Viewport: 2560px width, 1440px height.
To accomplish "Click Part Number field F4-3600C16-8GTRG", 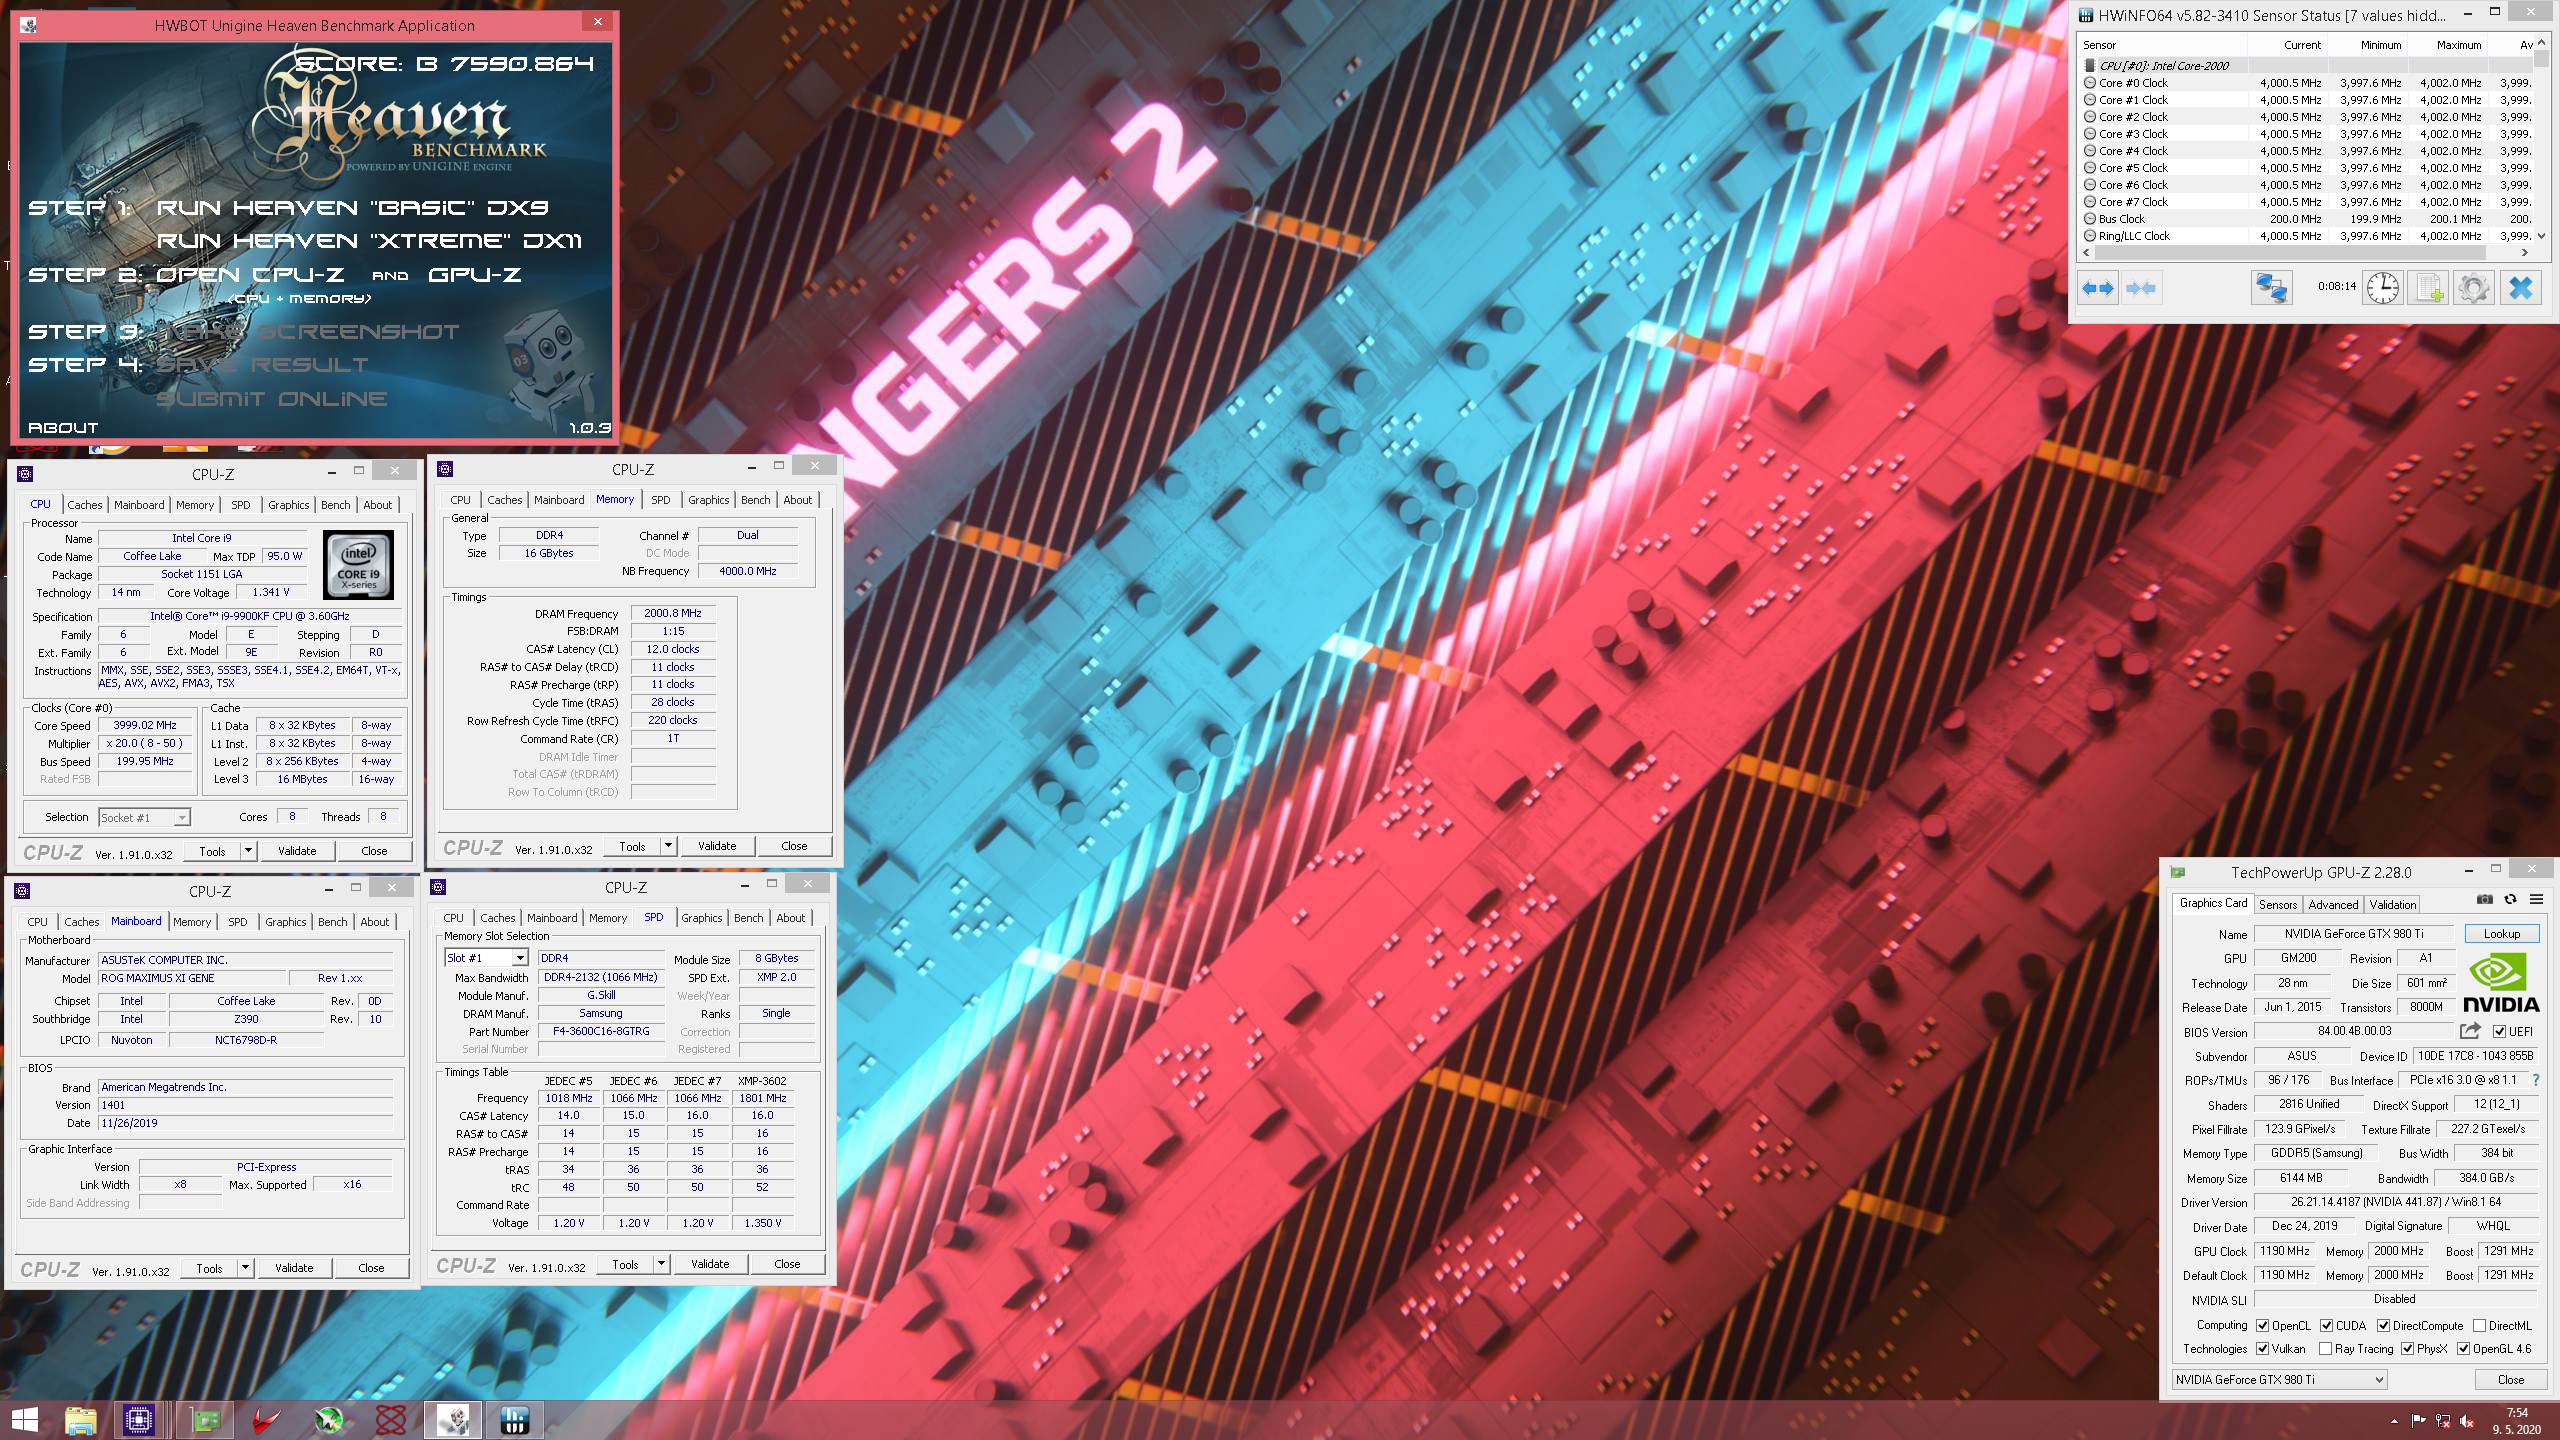I will (x=601, y=1031).
